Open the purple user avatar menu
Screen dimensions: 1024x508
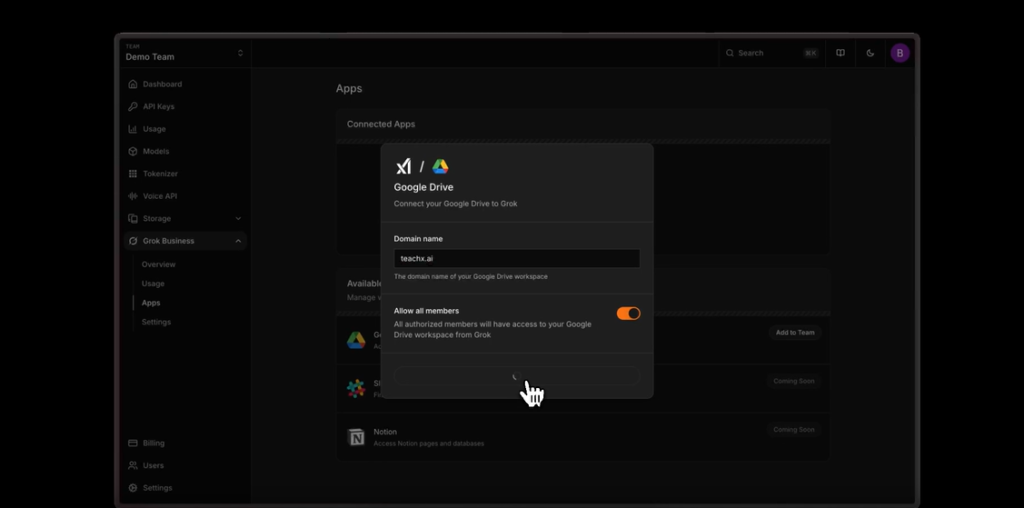900,53
